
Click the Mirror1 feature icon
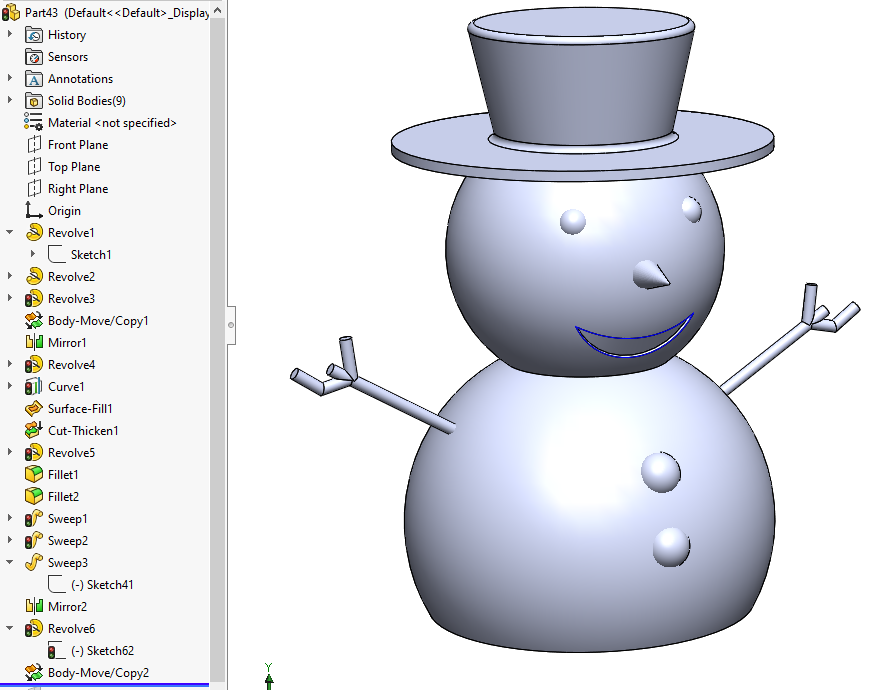coord(34,342)
